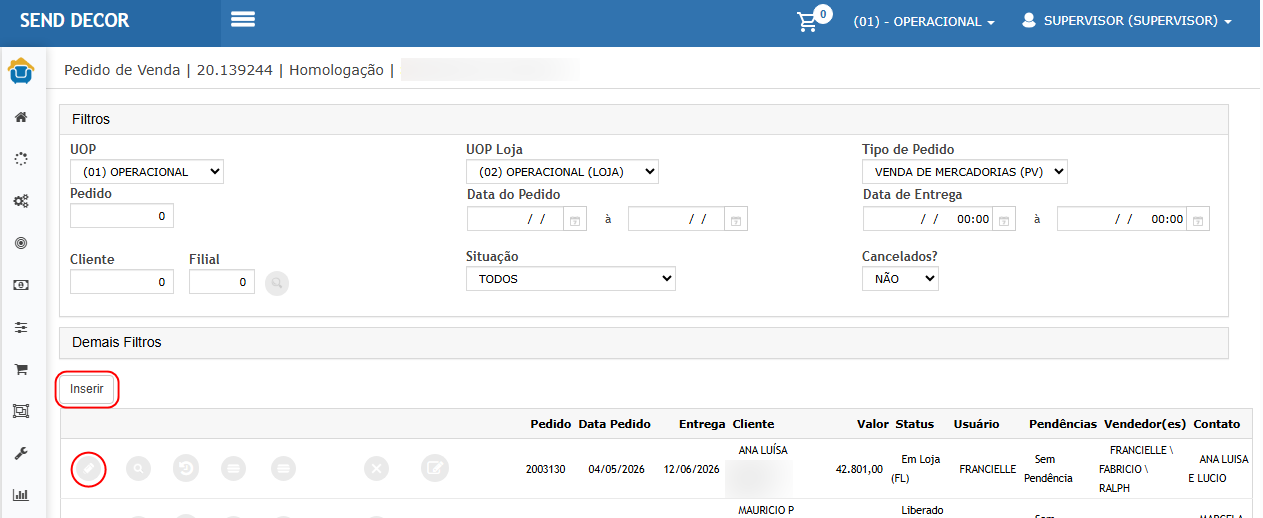
Task: Click the 12/06/2026 delivery date cell
Action: pos(692,469)
